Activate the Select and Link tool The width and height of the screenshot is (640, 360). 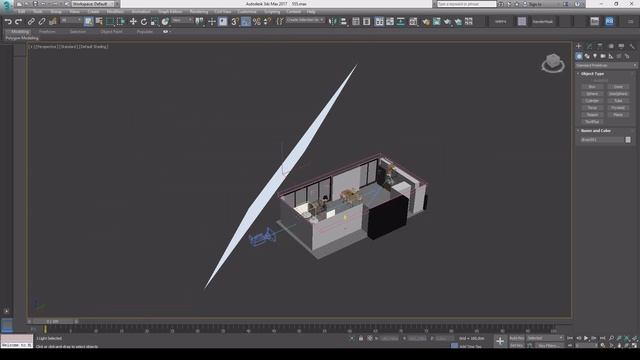pos(31,22)
